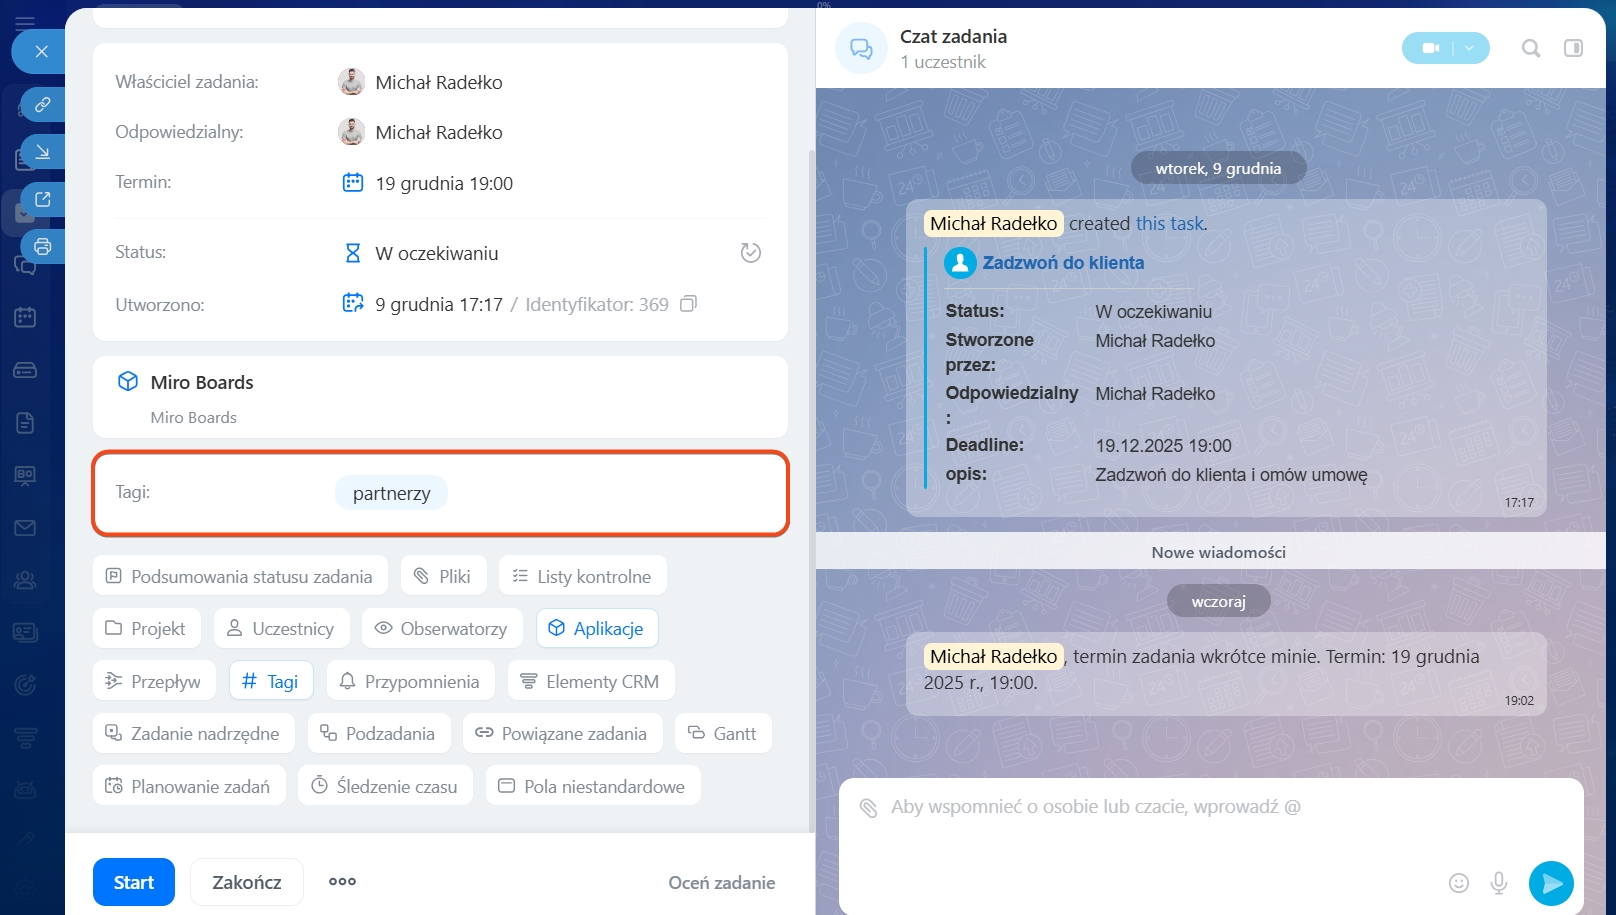Image resolution: width=1616 pixels, height=915 pixels.
Task: Add the Listy kontrolne section
Action: point(582,576)
